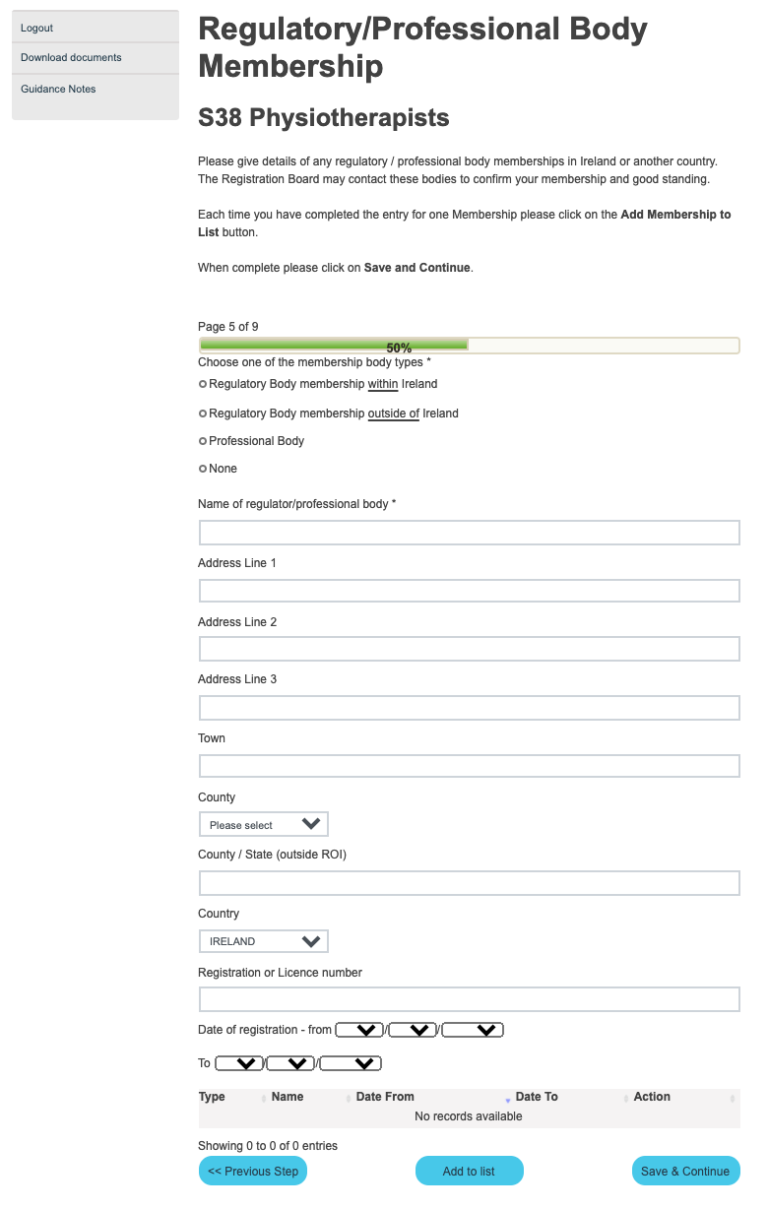Image resolution: width=768 pixels, height=1209 pixels.
Task: Click sort icon beside Name column
Action: 348,1098
